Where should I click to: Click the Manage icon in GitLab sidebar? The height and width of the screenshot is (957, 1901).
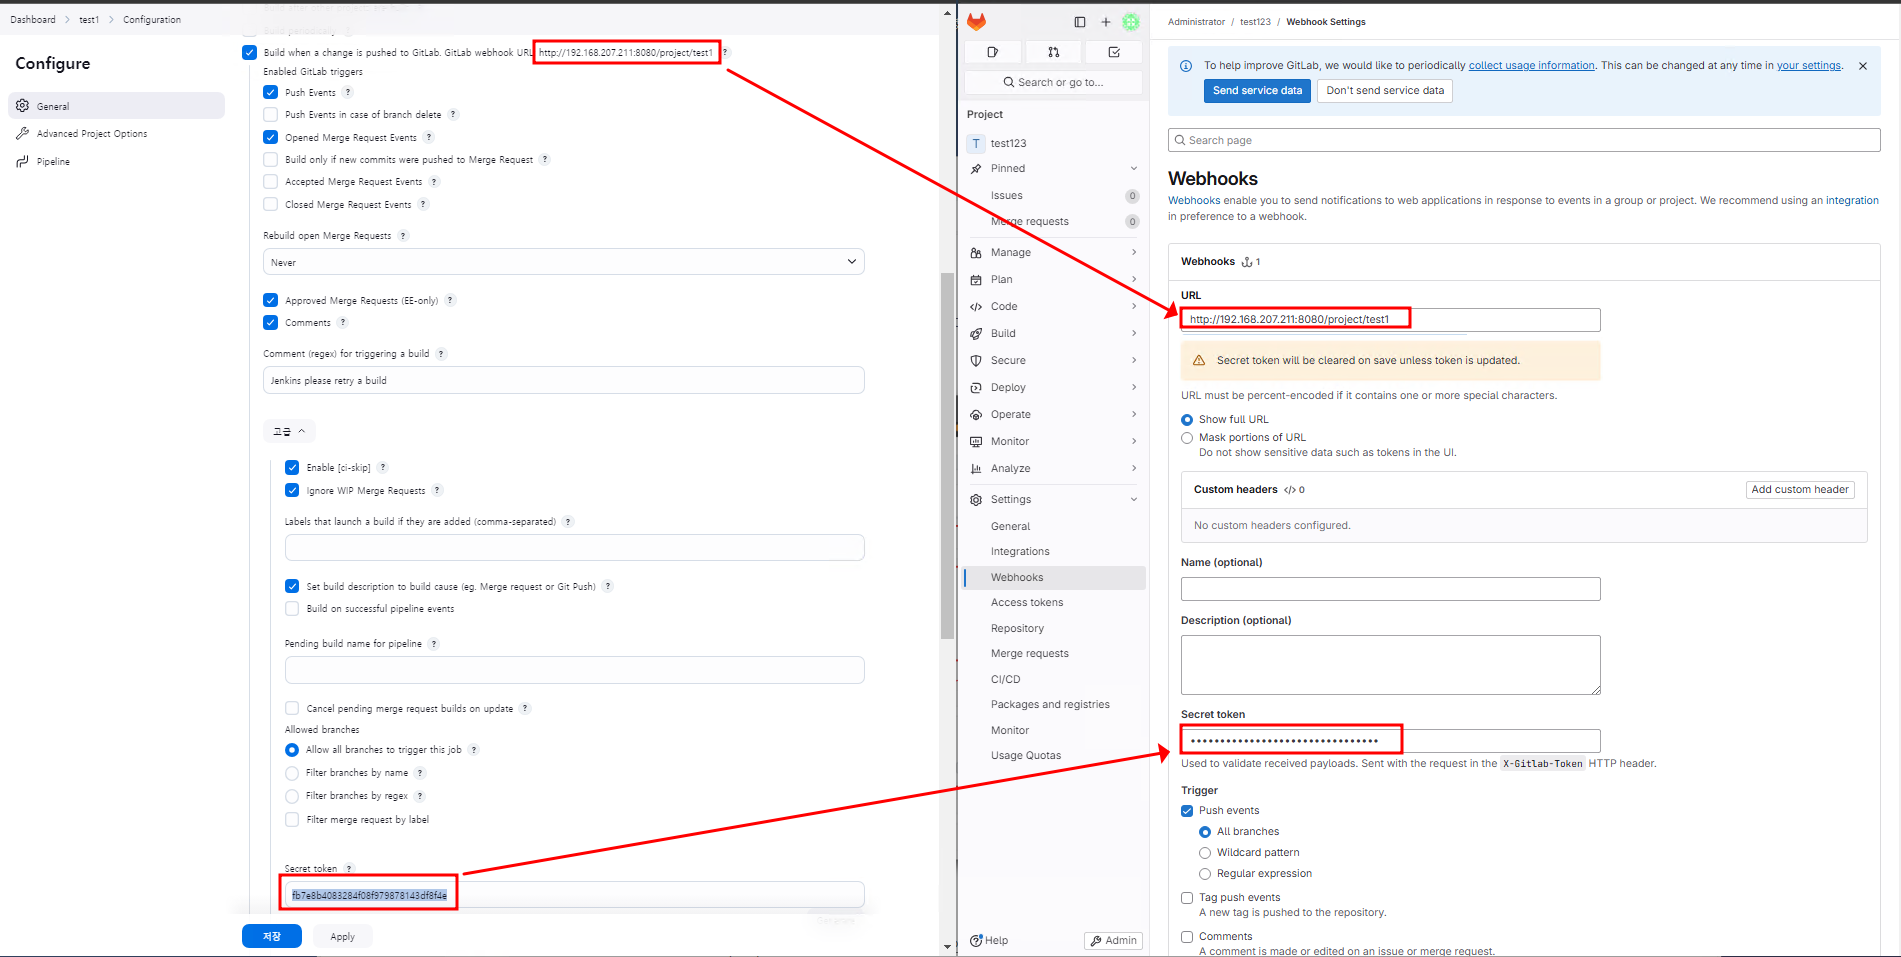click(976, 253)
